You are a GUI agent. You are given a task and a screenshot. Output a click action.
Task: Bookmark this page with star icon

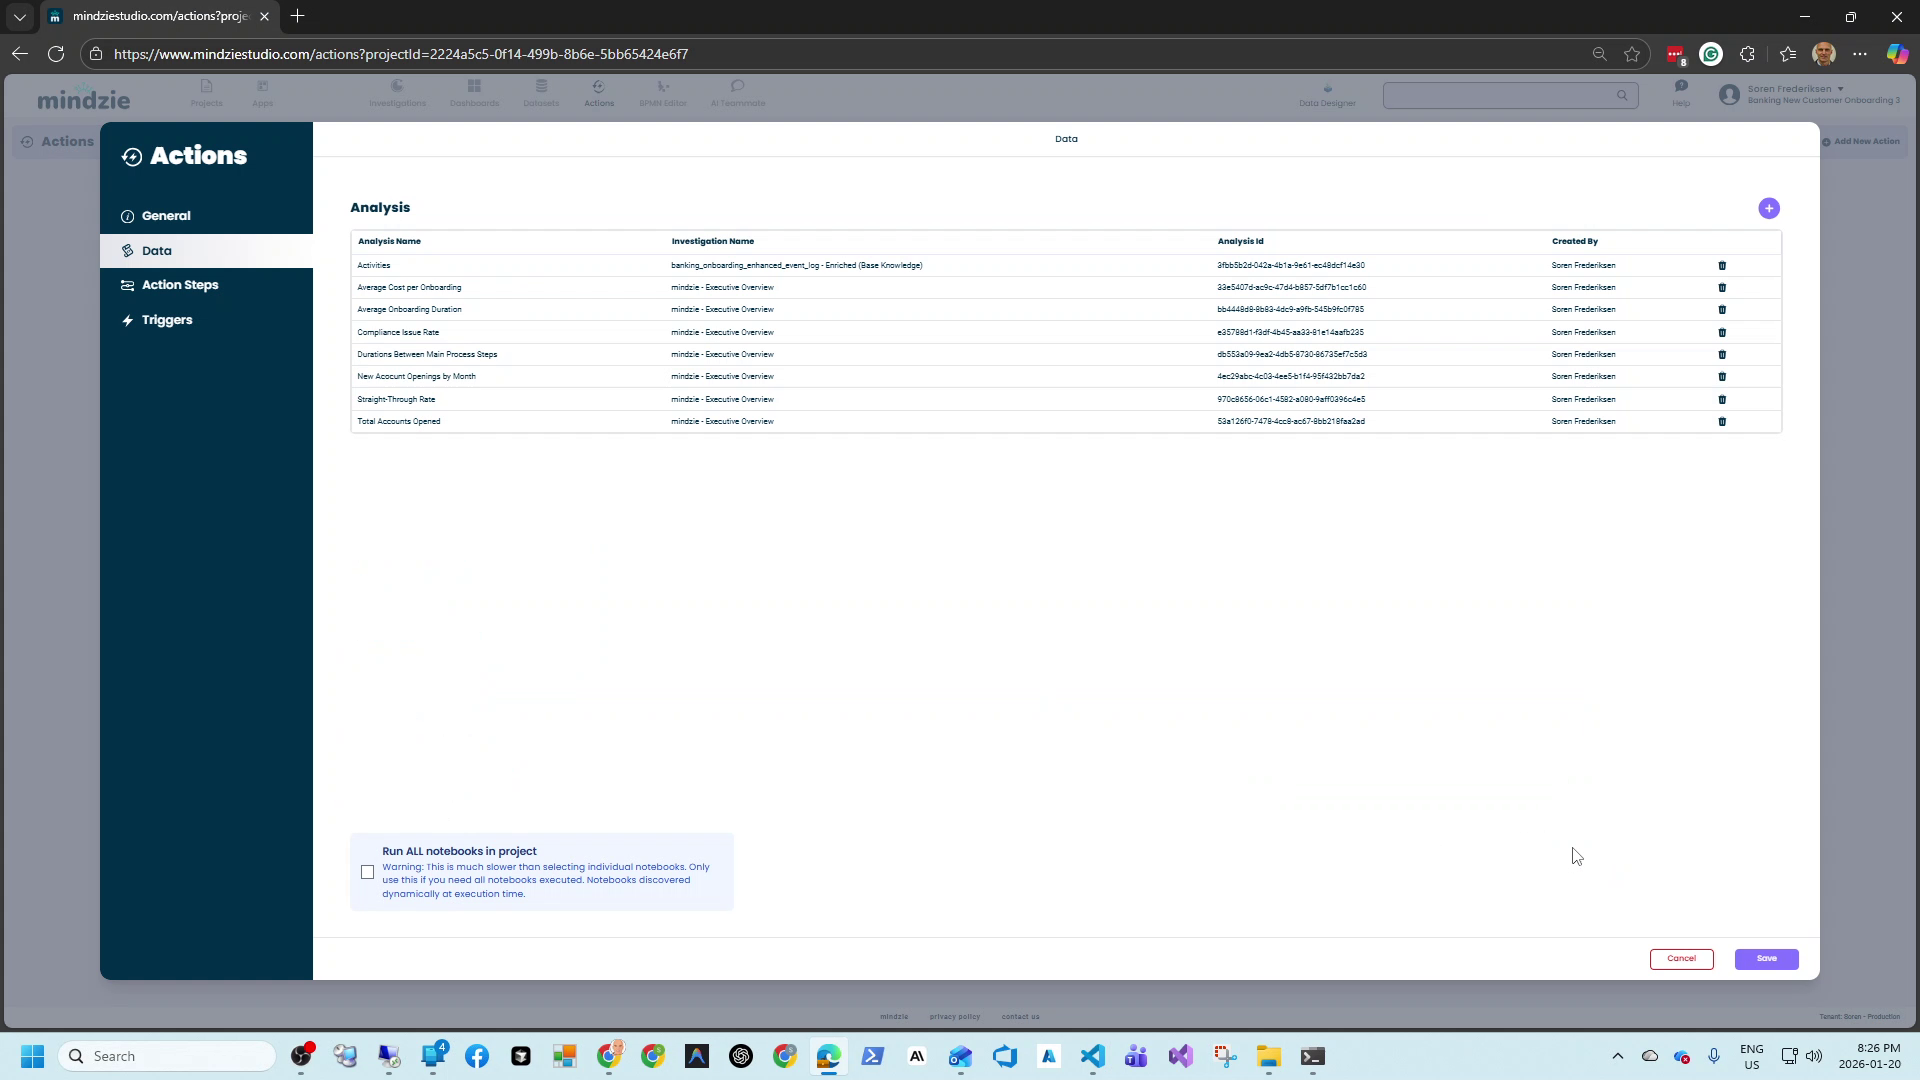[x=1632, y=54]
